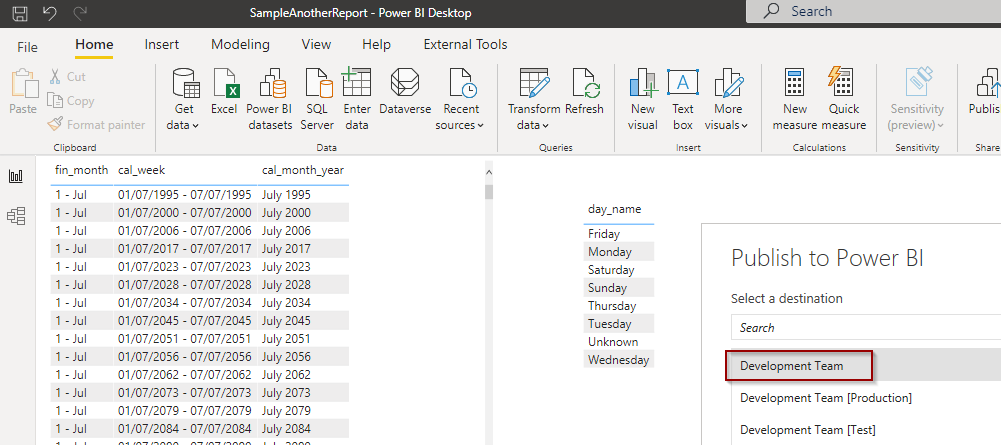Screen dimensions: 1001x445
Task: Select Development Team [Production] workspace
Action: click(825, 398)
